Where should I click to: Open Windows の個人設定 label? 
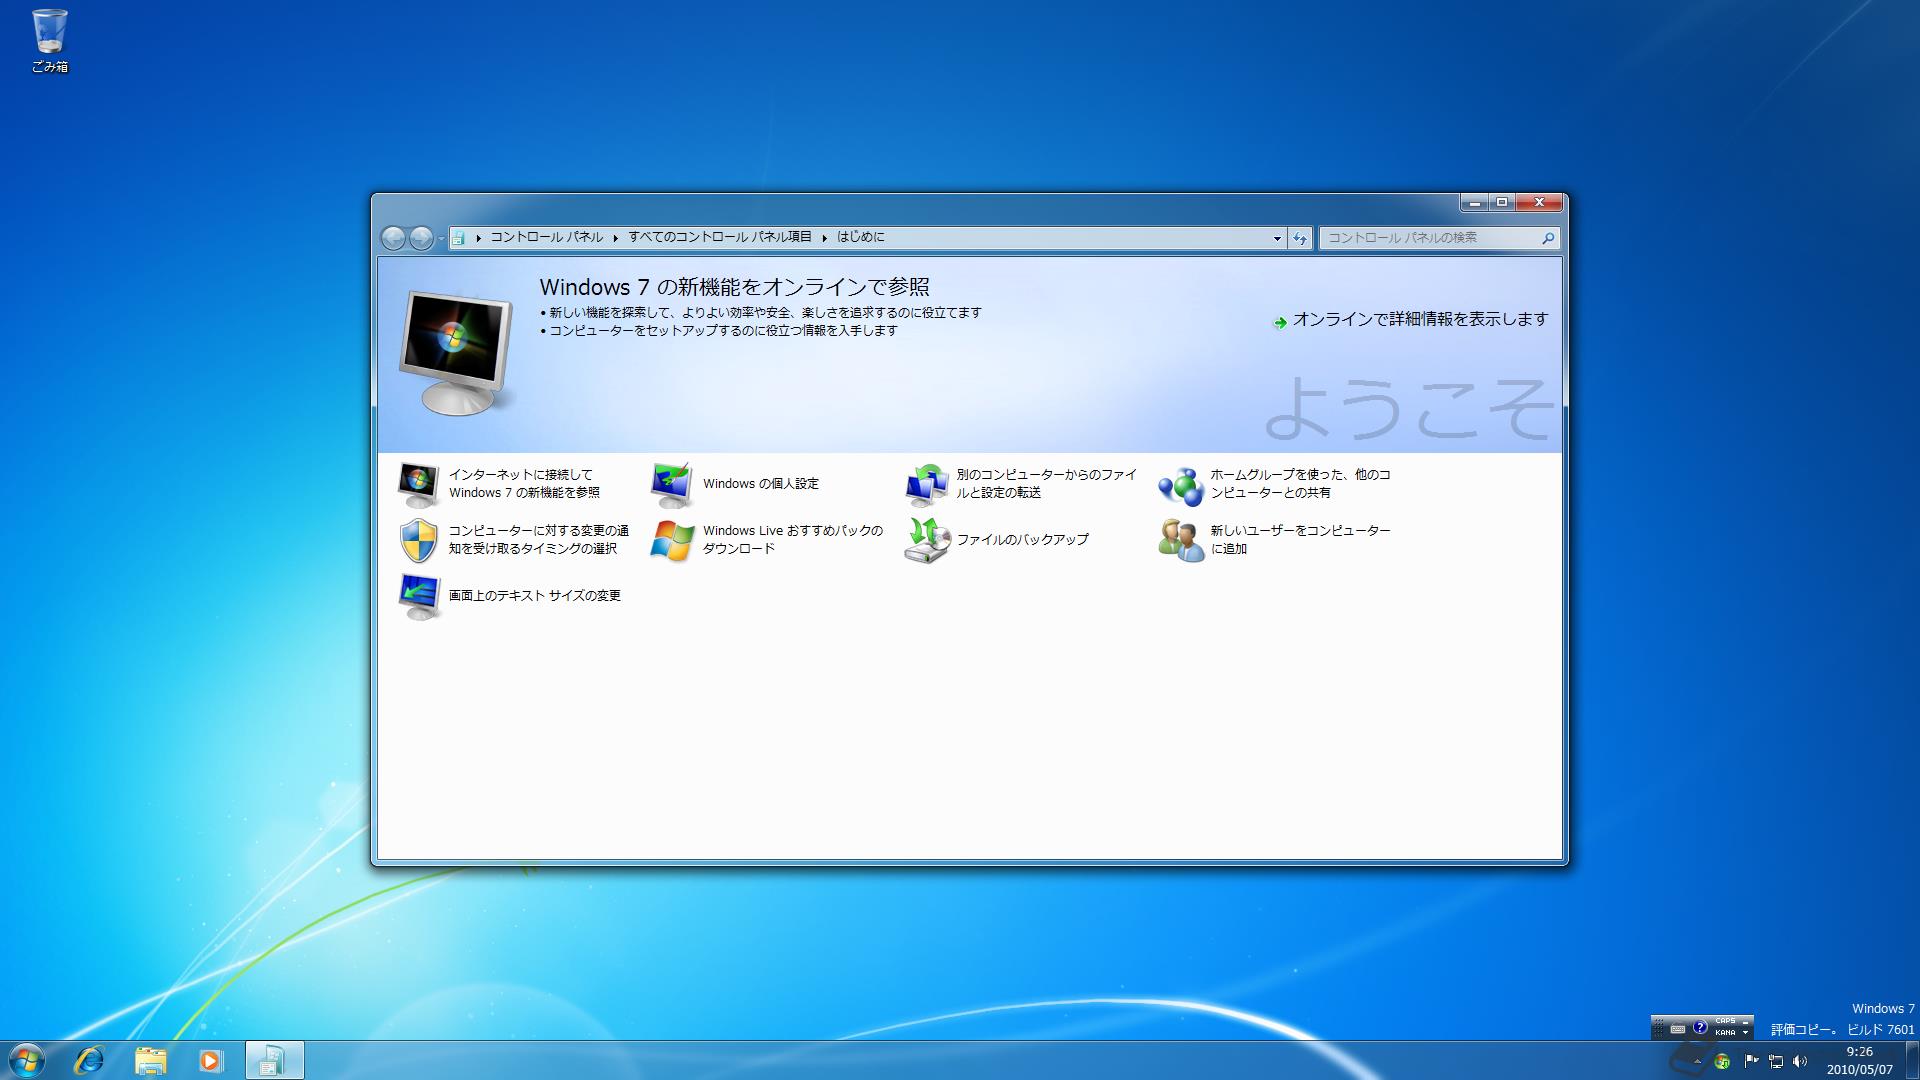coord(761,484)
